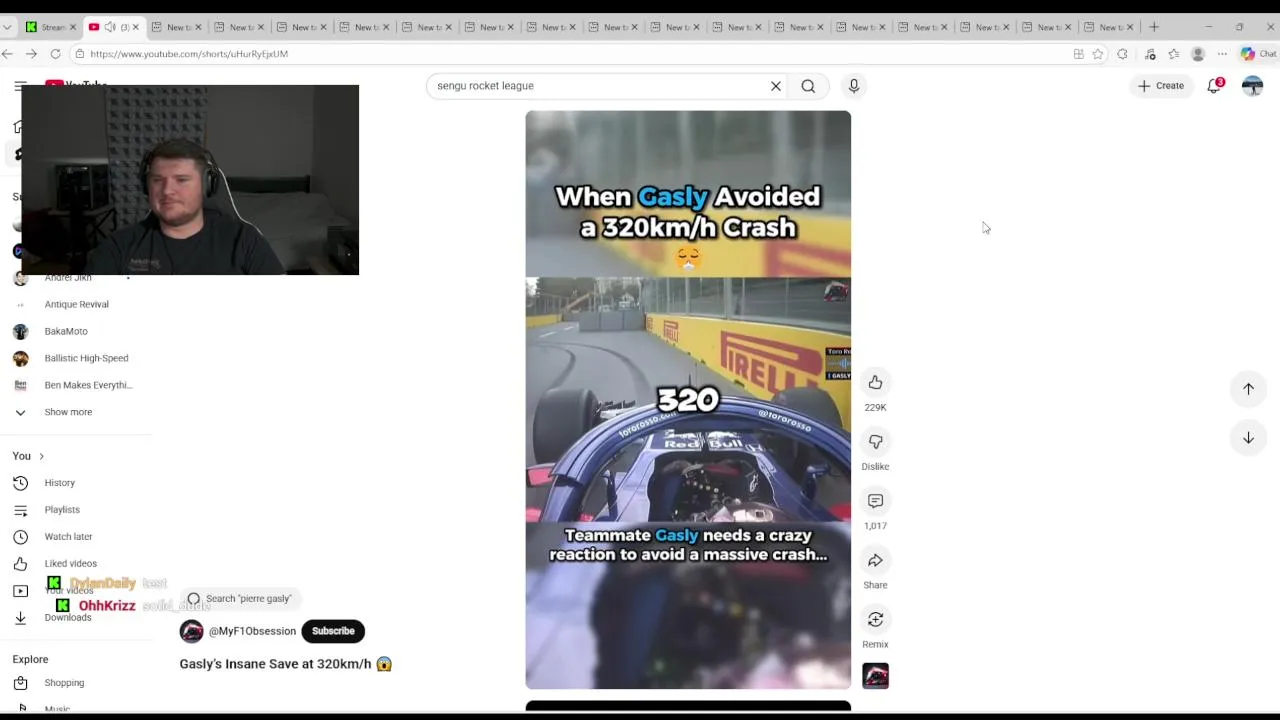This screenshot has height=720, width=1280.
Task: Expand Show more subscriptions
Action: click(x=68, y=412)
